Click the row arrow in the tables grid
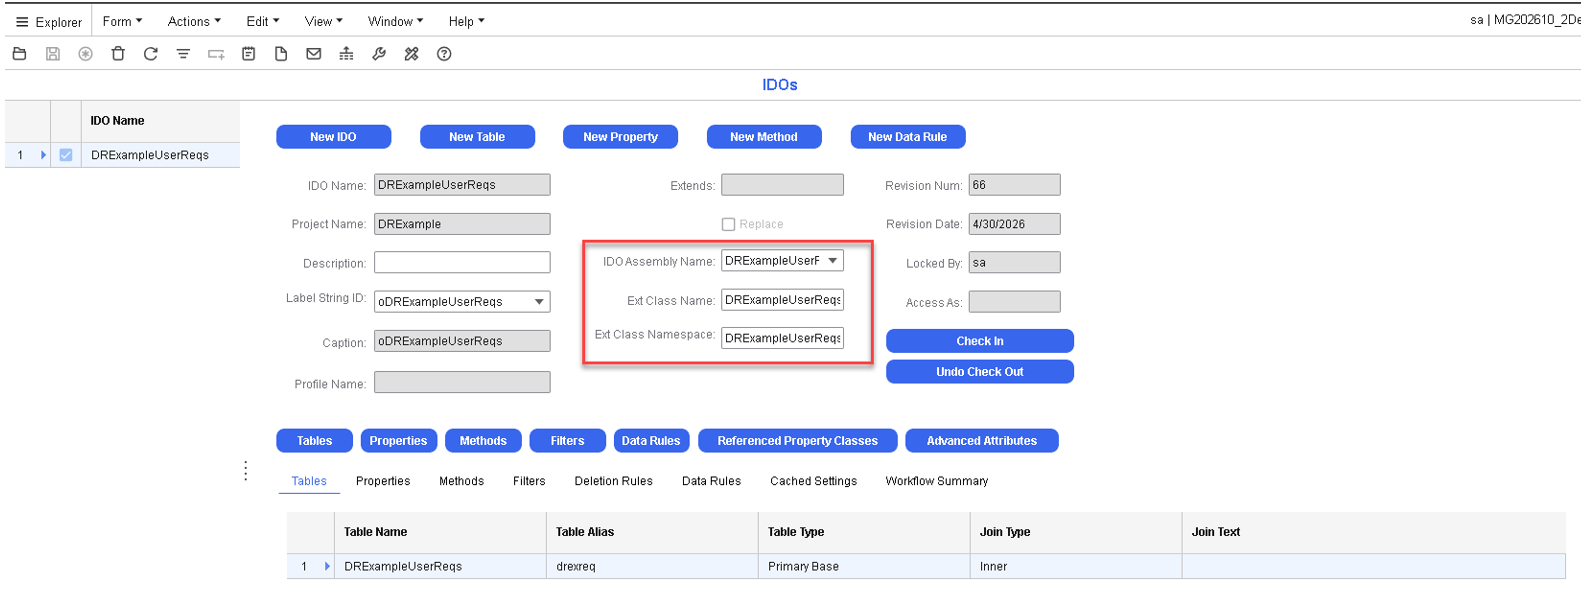1581x594 pixels. (x=327, y=567)
